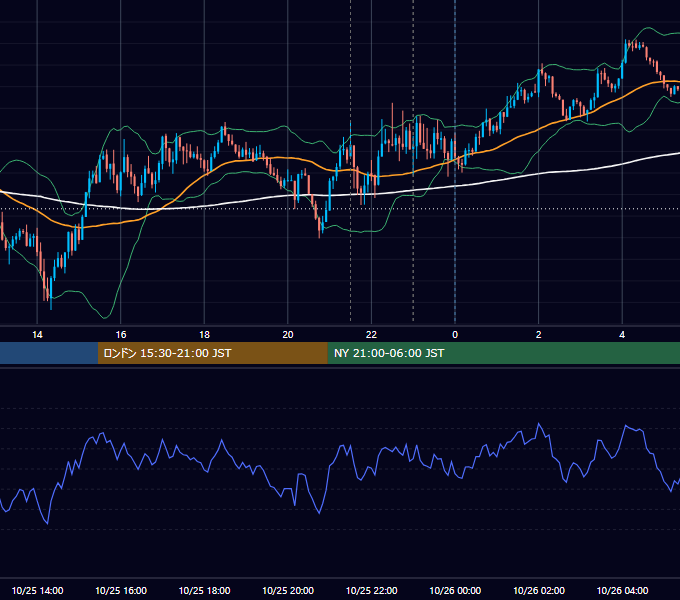Select the 10/25 18:00 date label

[x=204, y=590]
